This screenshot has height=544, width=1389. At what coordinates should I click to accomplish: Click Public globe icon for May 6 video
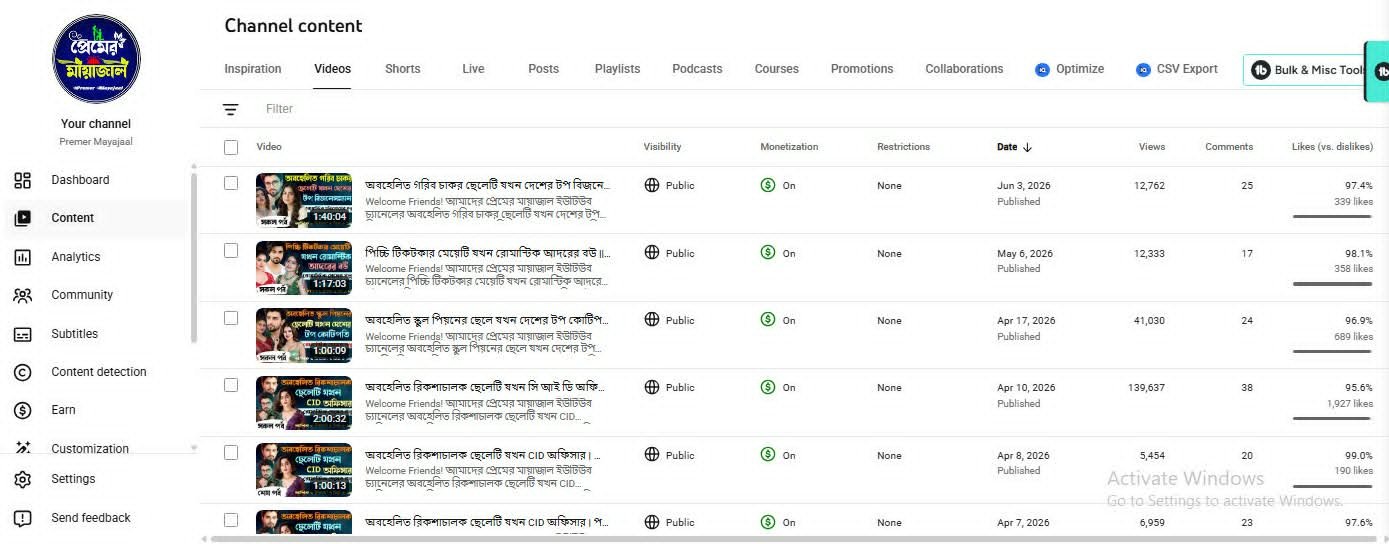click(x=652, y=253)
